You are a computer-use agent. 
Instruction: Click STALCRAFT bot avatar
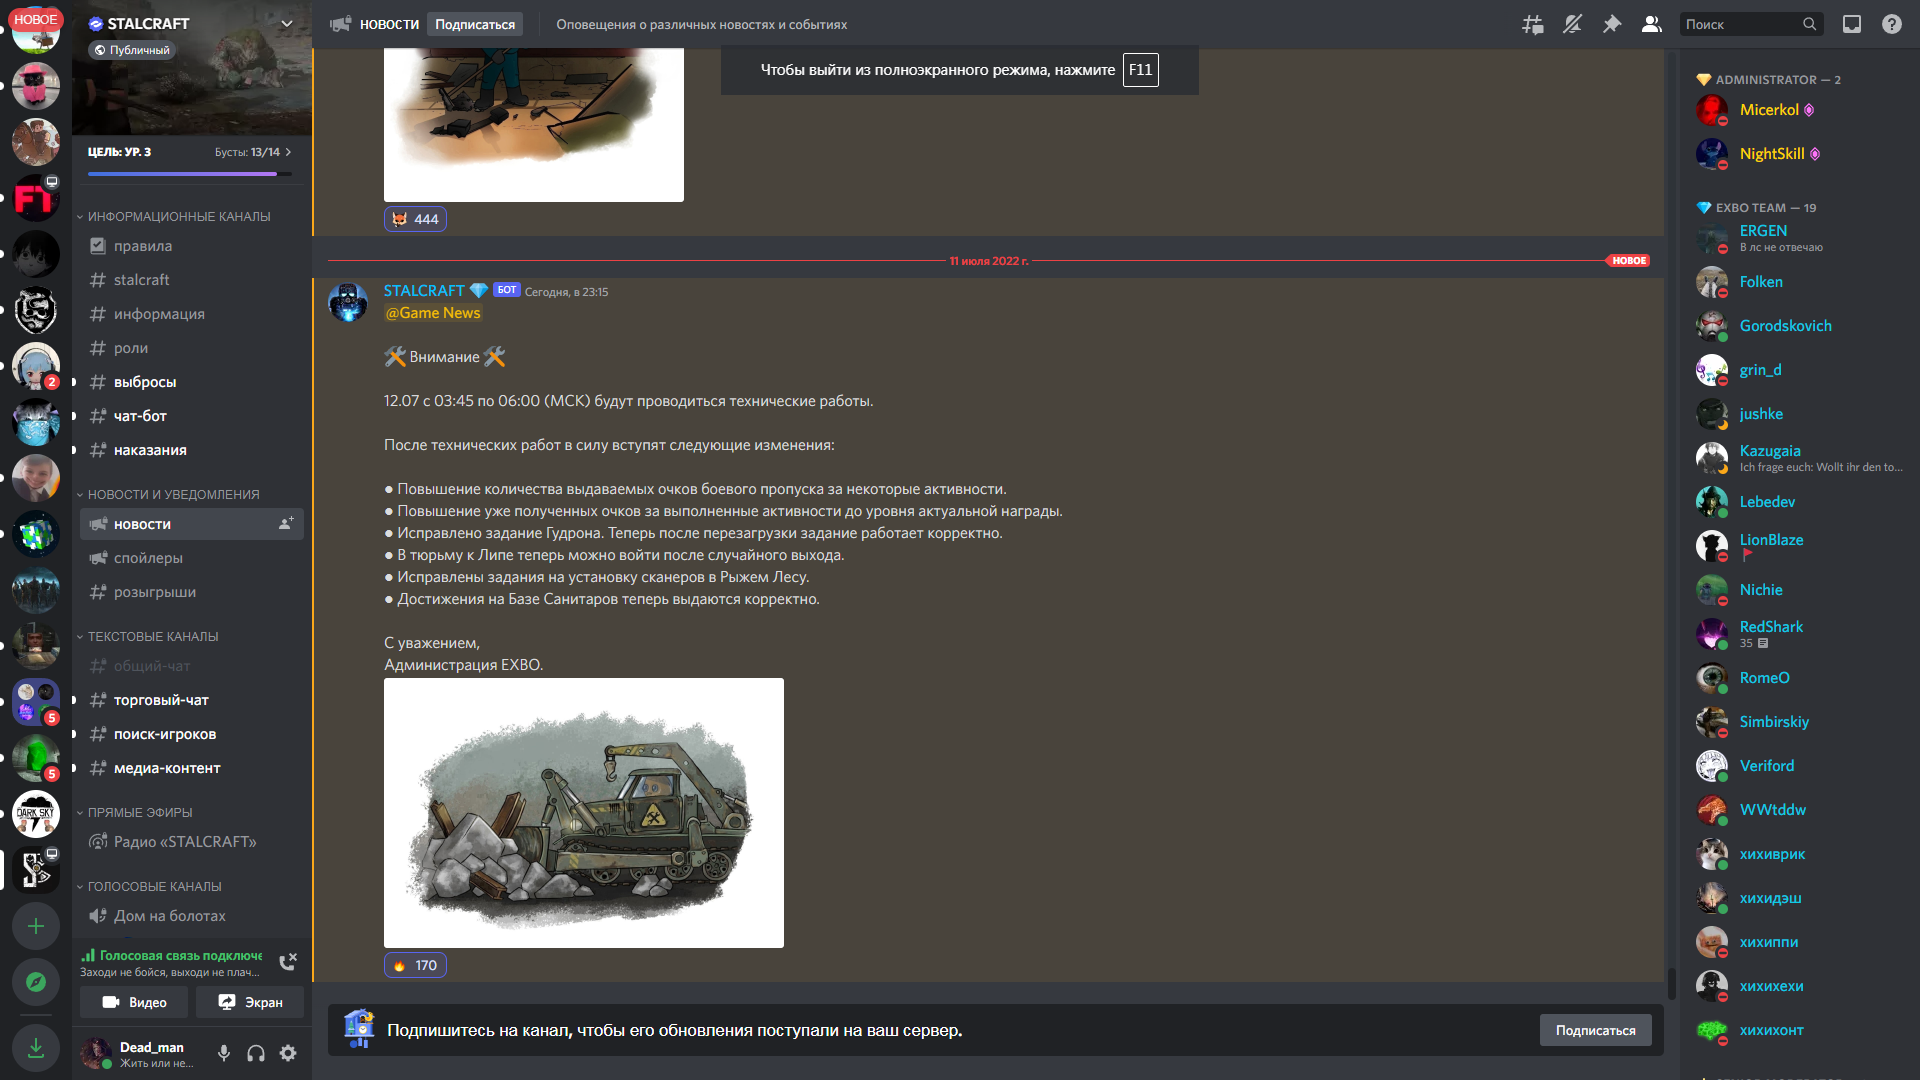pos(348,302)
